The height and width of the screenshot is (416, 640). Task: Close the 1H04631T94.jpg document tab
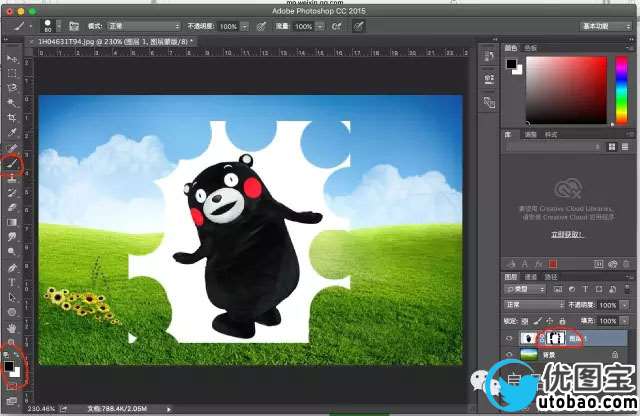(x=31, y=42)
